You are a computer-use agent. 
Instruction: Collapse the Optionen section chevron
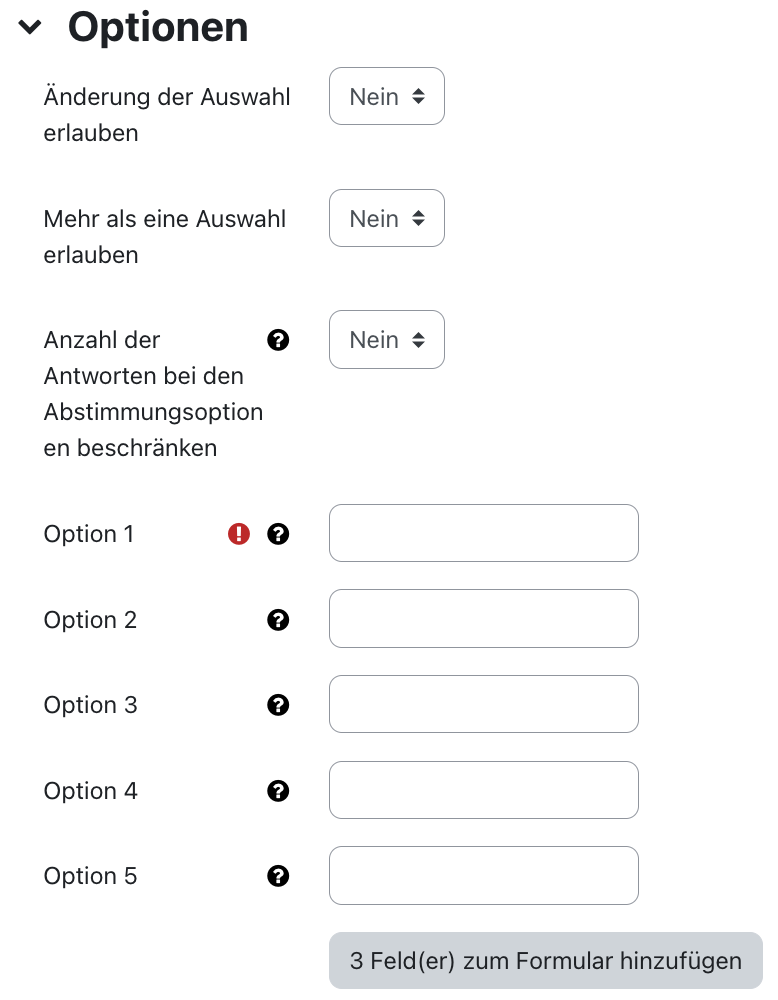(x=29, y=27)
